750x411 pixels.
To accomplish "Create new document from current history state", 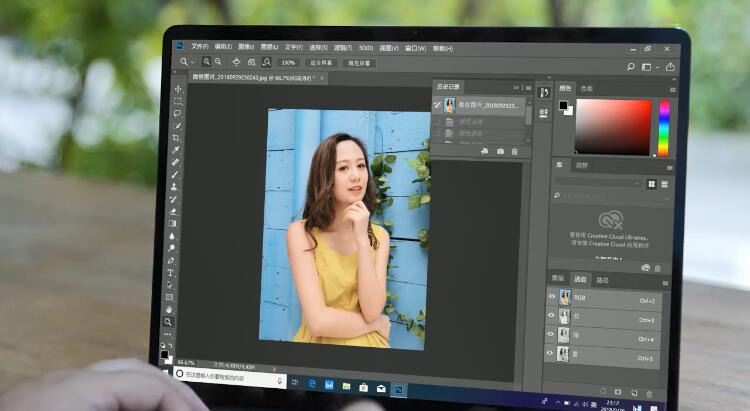I will click(485, 151).
